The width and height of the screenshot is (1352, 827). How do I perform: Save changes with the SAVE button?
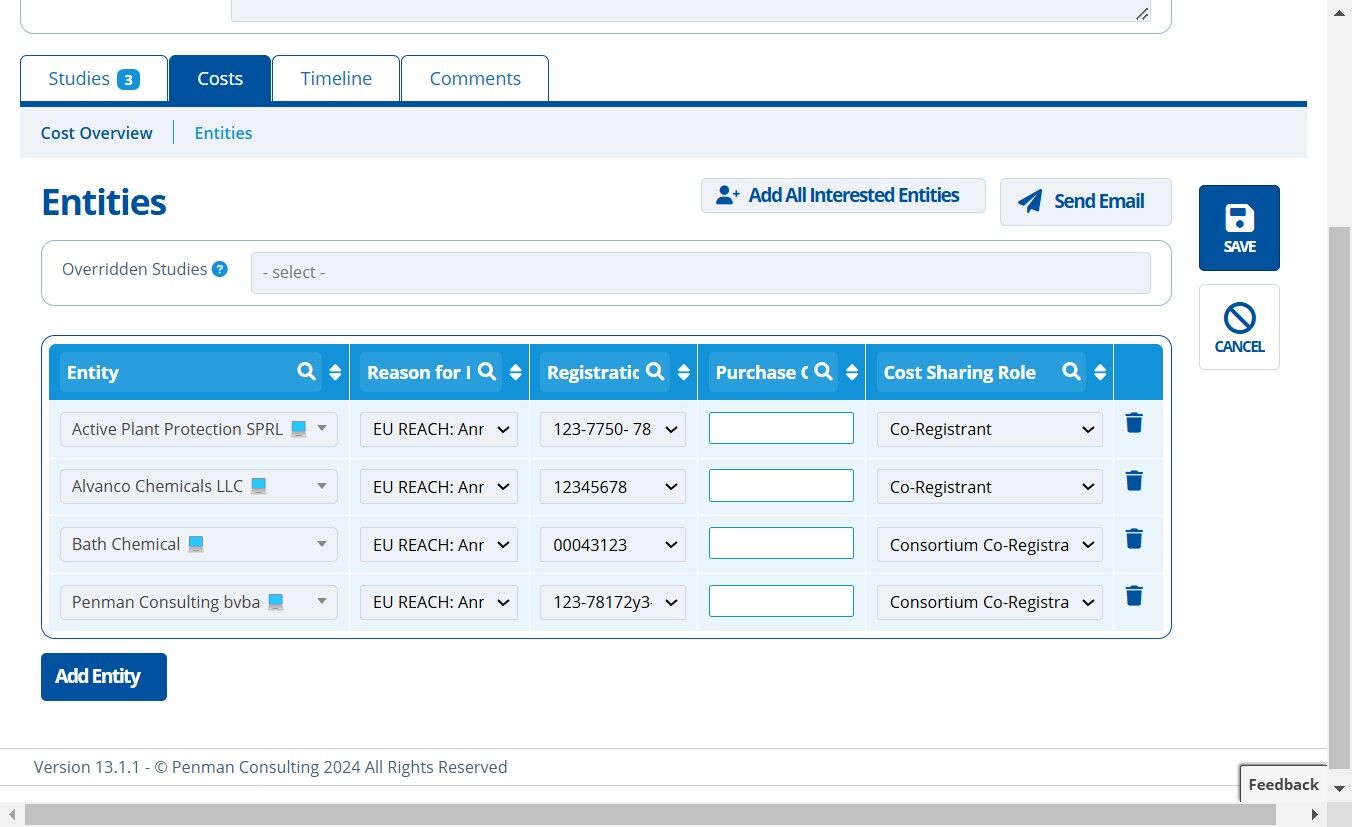(x=1239, y=228)
